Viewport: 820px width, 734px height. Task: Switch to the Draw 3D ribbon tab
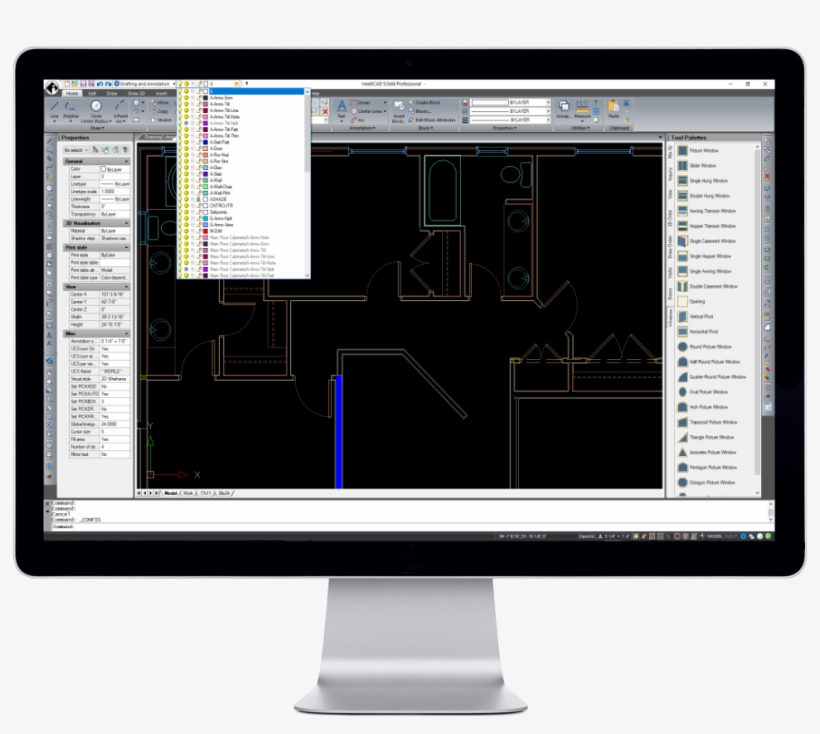point(135,92)
